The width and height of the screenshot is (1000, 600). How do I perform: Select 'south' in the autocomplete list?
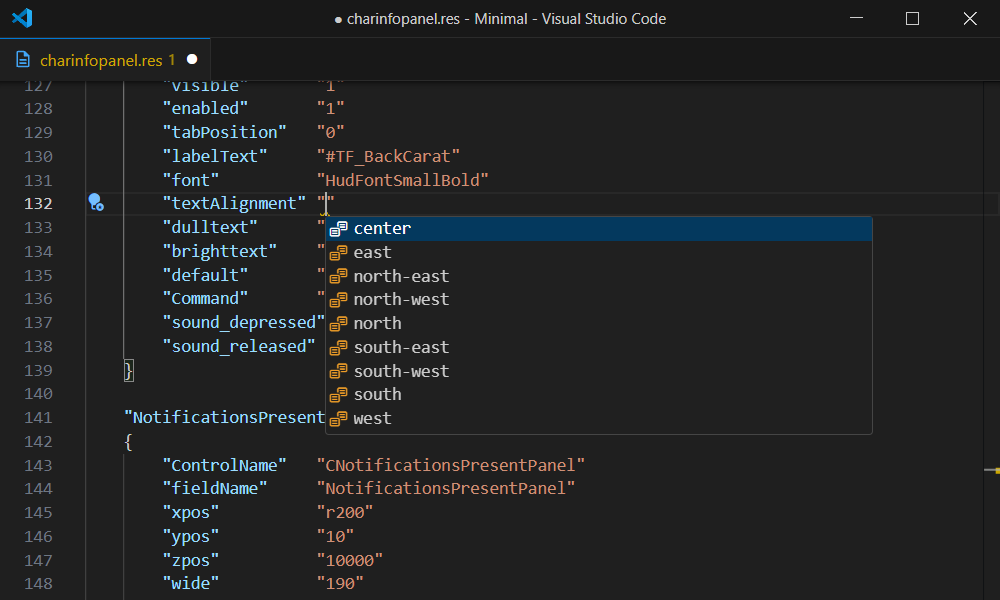pos(599,395)
